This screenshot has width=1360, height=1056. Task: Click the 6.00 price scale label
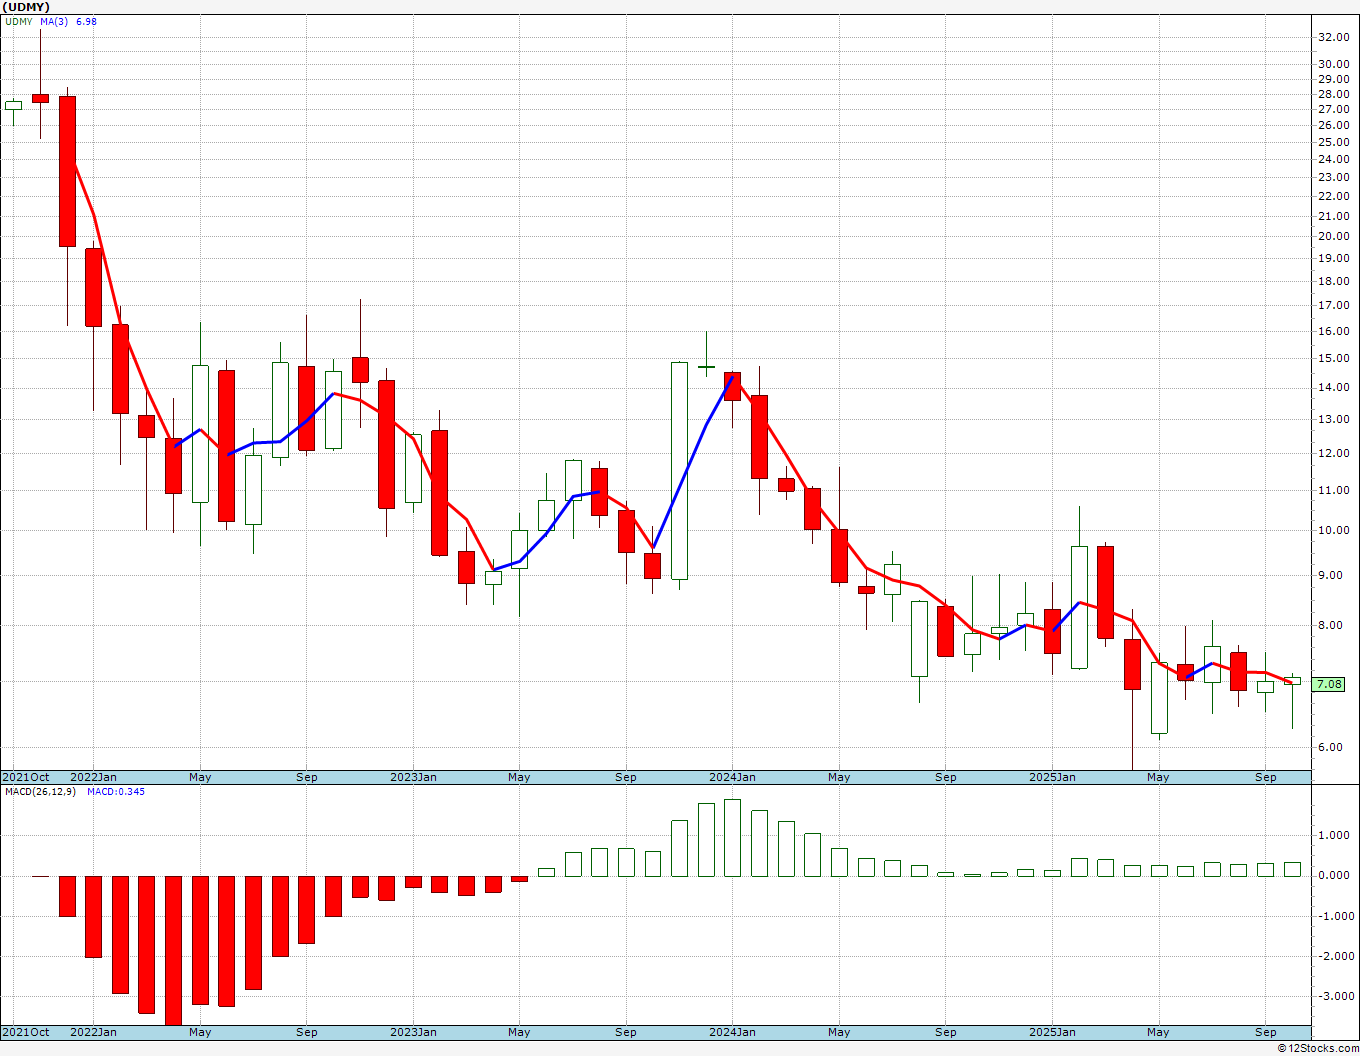coord(1333,747)
